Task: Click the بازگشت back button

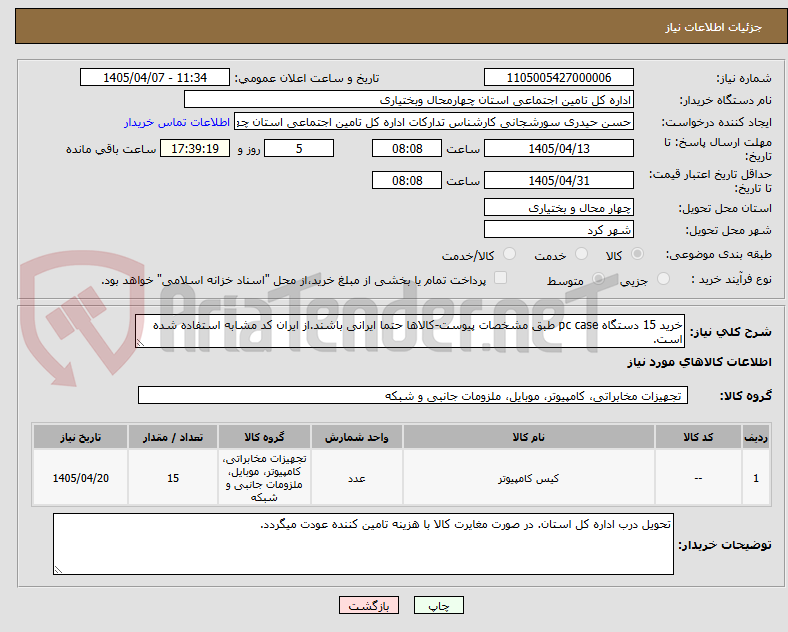Action: tap(369, 605)
